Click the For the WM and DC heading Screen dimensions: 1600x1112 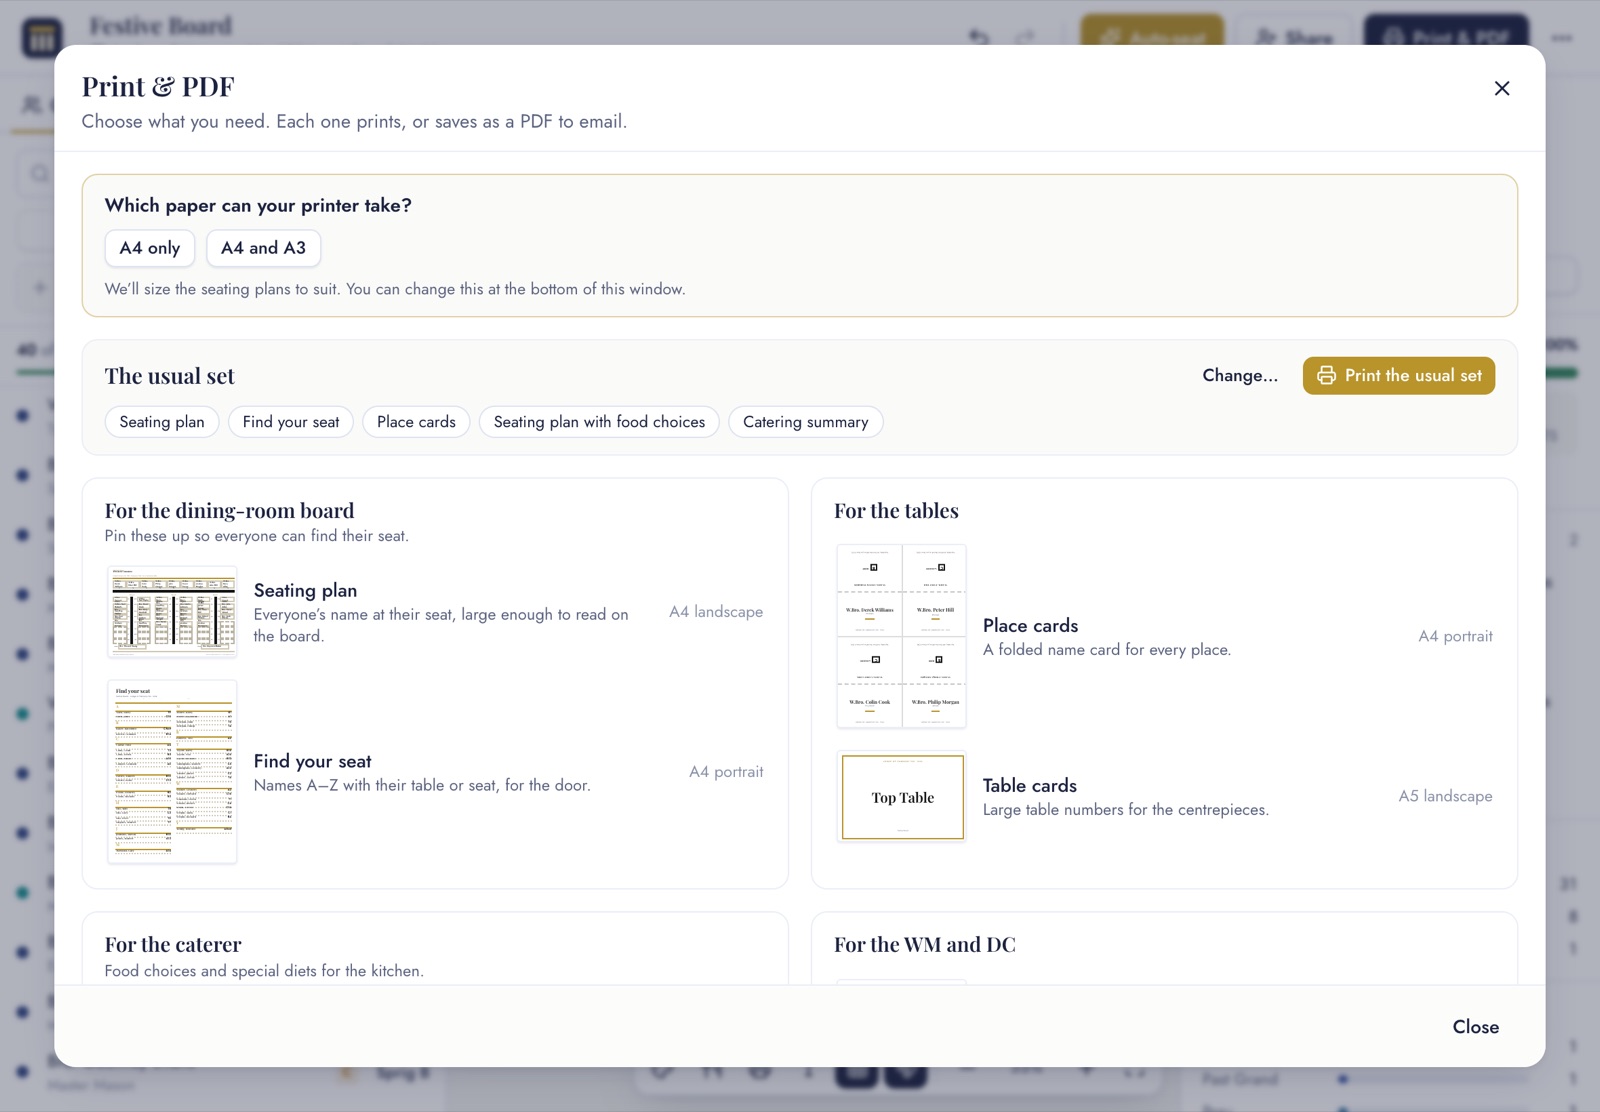pos(925,945)
